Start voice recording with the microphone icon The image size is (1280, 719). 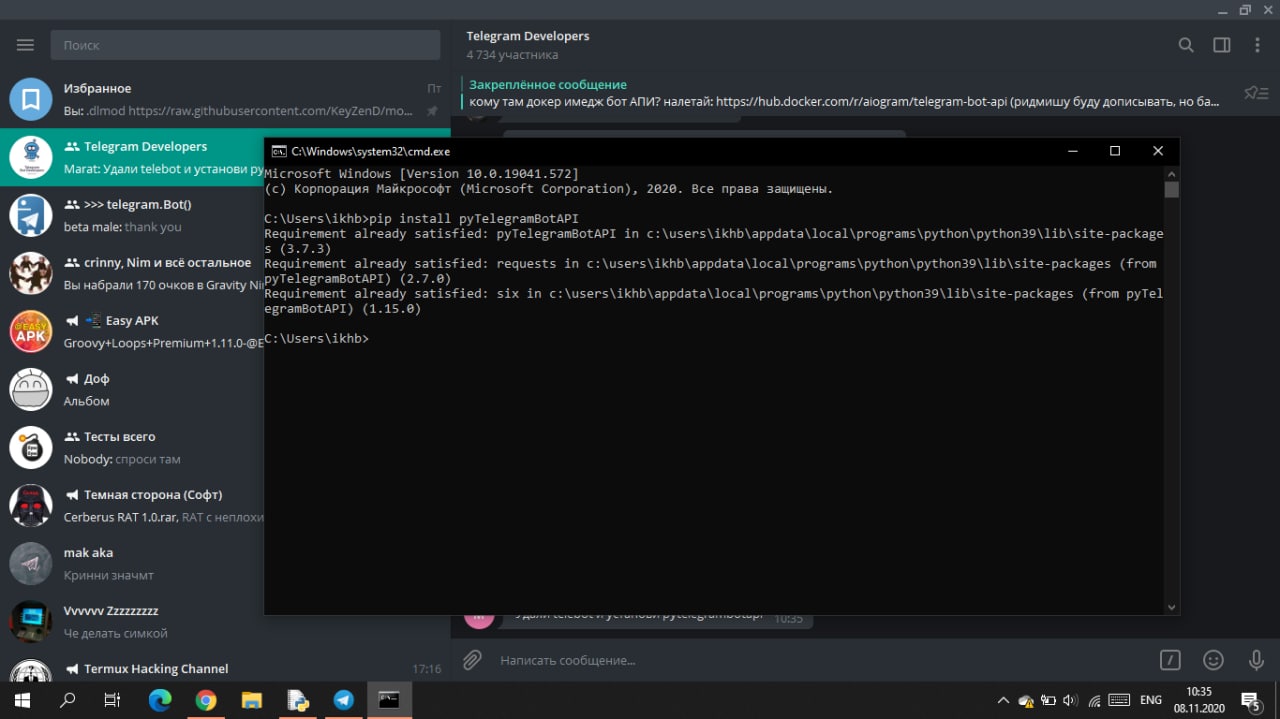pyautogui.click(x=1256, y=660)
